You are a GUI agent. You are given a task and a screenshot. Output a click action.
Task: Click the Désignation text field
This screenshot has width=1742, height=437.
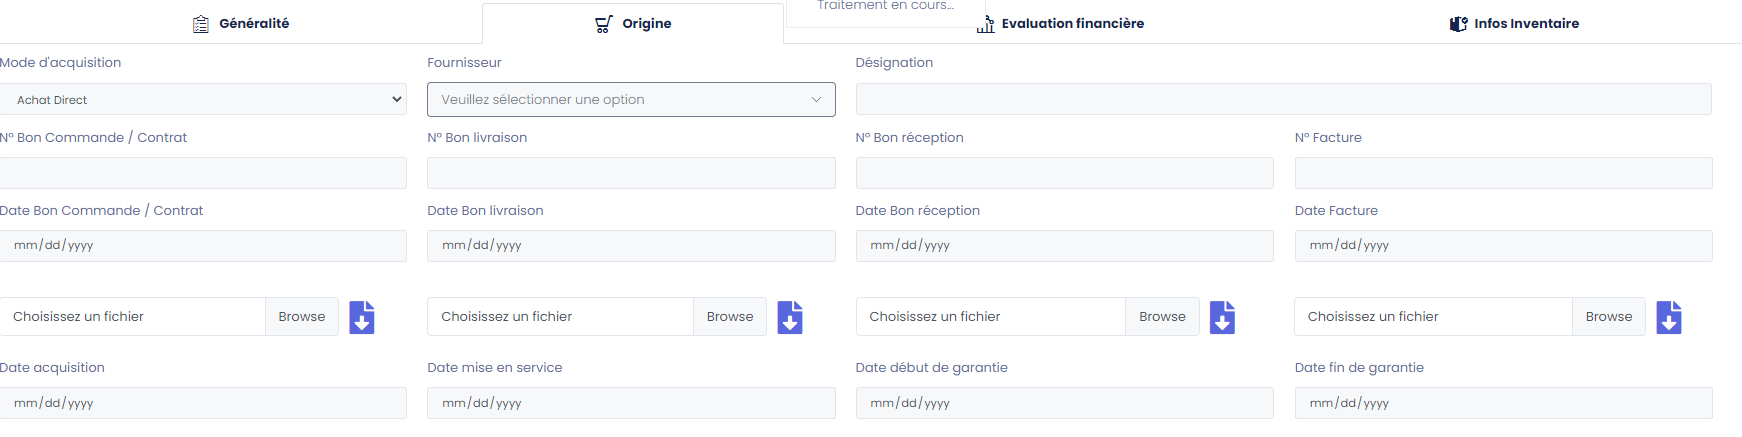click(1283, 99)
